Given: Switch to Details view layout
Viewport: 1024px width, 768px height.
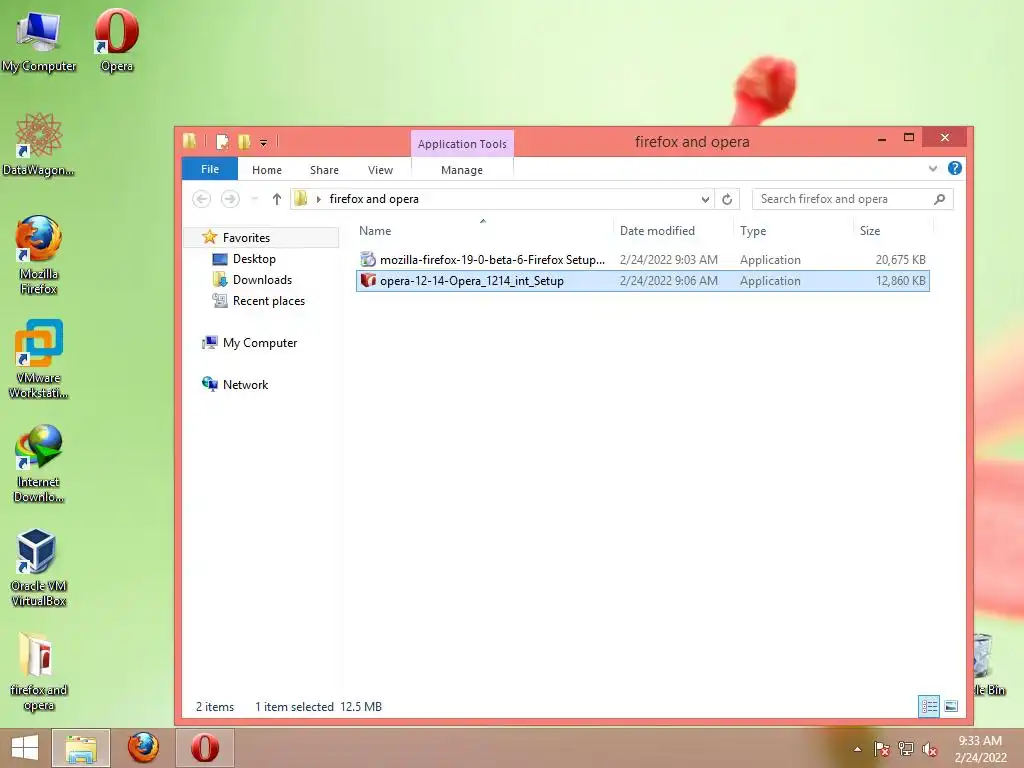Looking at the screenshot, I should [929, 706].
